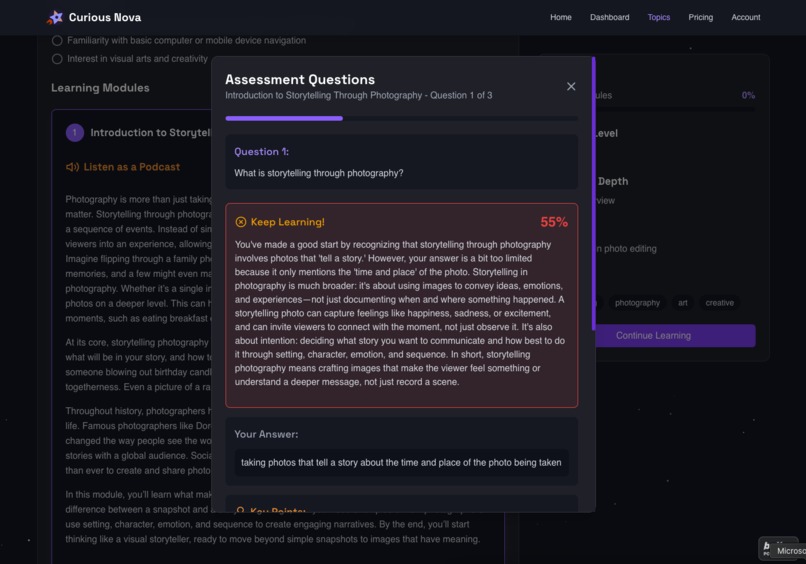This screenshot has height=564, width=806.
Task: Click the creative tag
Action: click(x=719, y=303)
